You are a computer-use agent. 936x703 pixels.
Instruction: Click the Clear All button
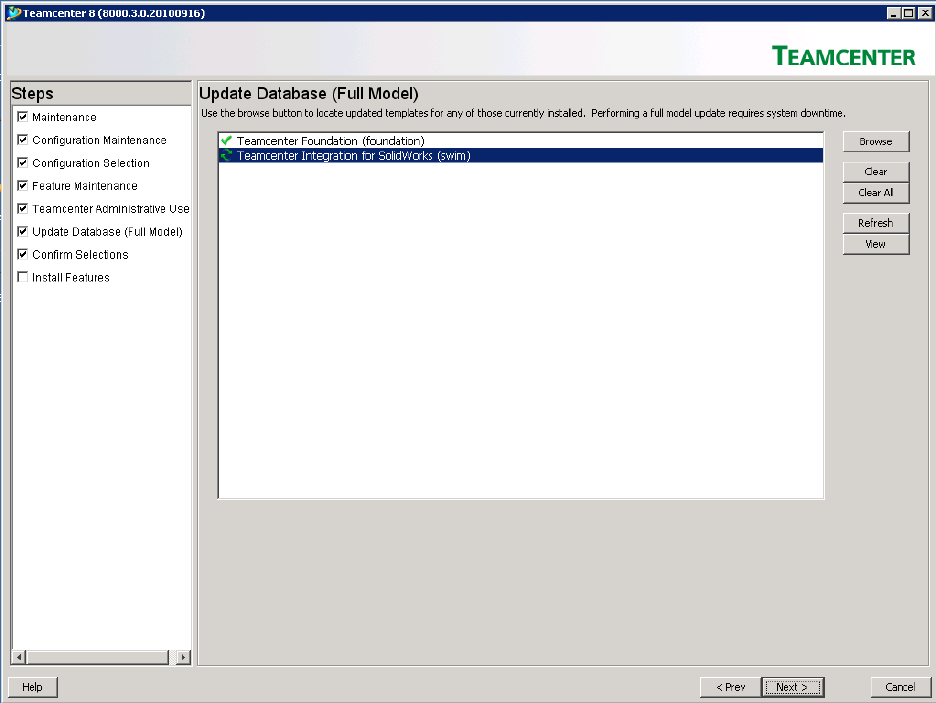pos(876,192)
